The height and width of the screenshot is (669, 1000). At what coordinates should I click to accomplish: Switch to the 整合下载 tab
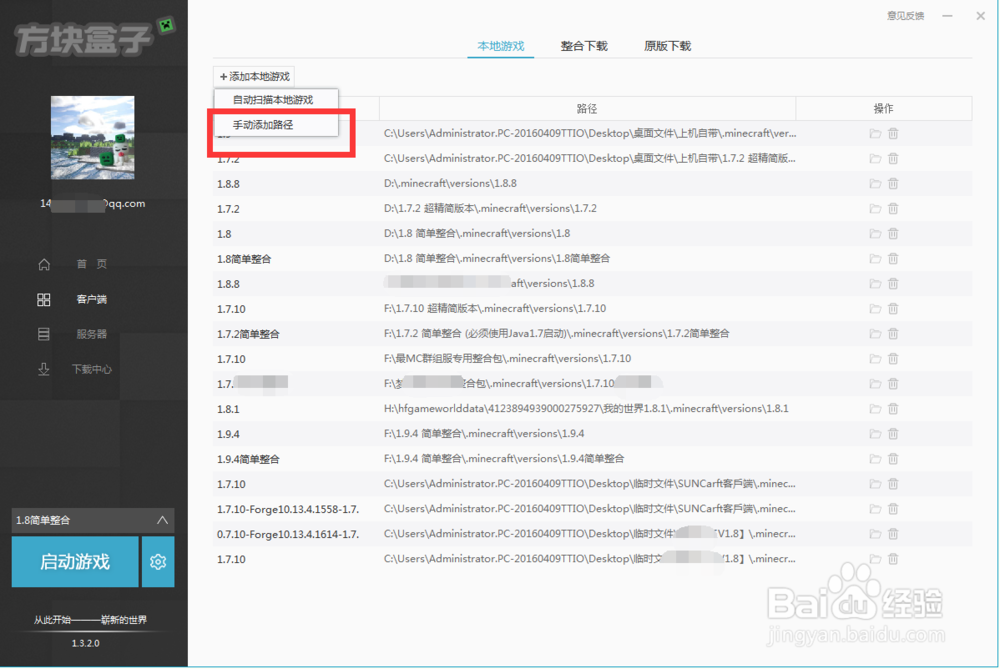coord(584,46)
